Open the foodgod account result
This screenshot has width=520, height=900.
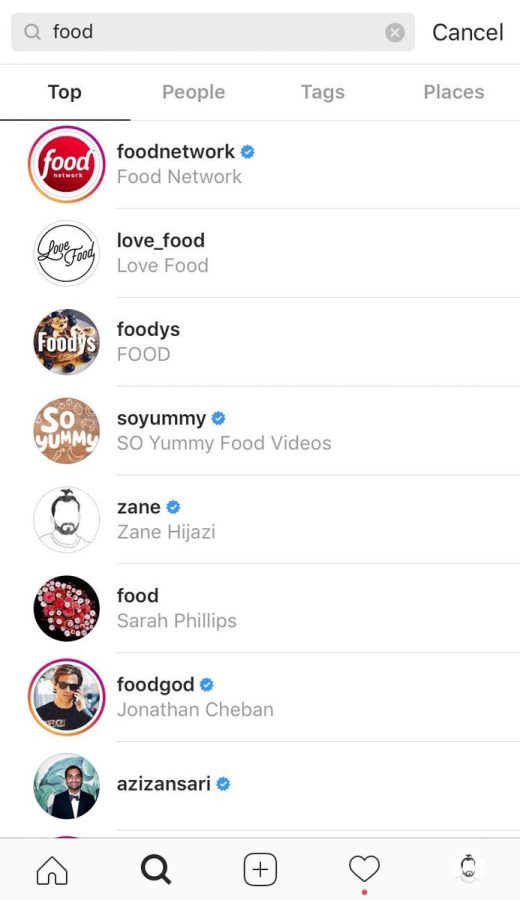tap(260, 697)
